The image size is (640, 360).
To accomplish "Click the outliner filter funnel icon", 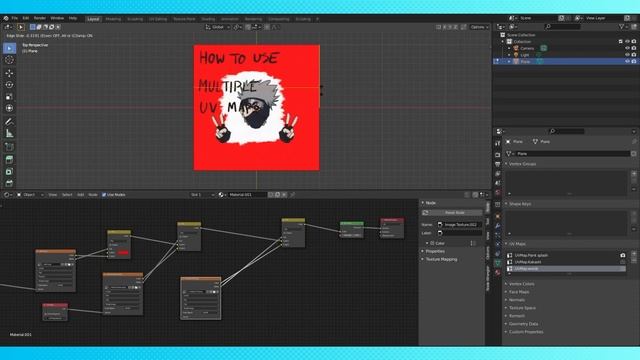I will pos(622,27).
